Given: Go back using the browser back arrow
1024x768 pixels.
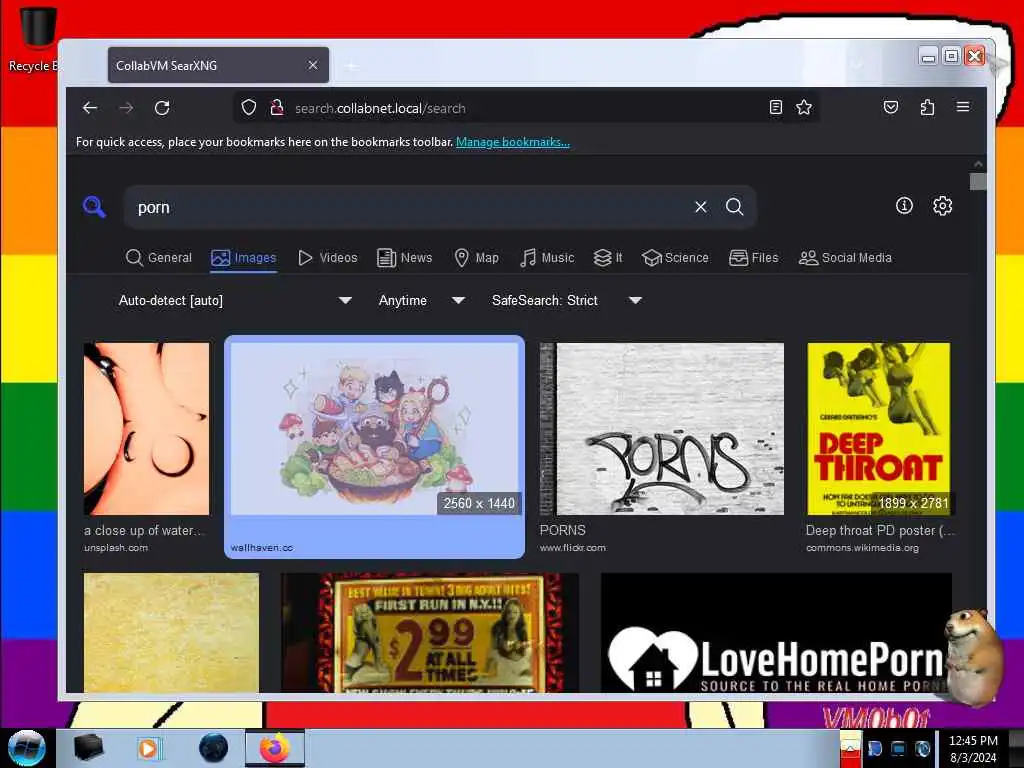Looking at the screenshot, I should pos(90,108).
